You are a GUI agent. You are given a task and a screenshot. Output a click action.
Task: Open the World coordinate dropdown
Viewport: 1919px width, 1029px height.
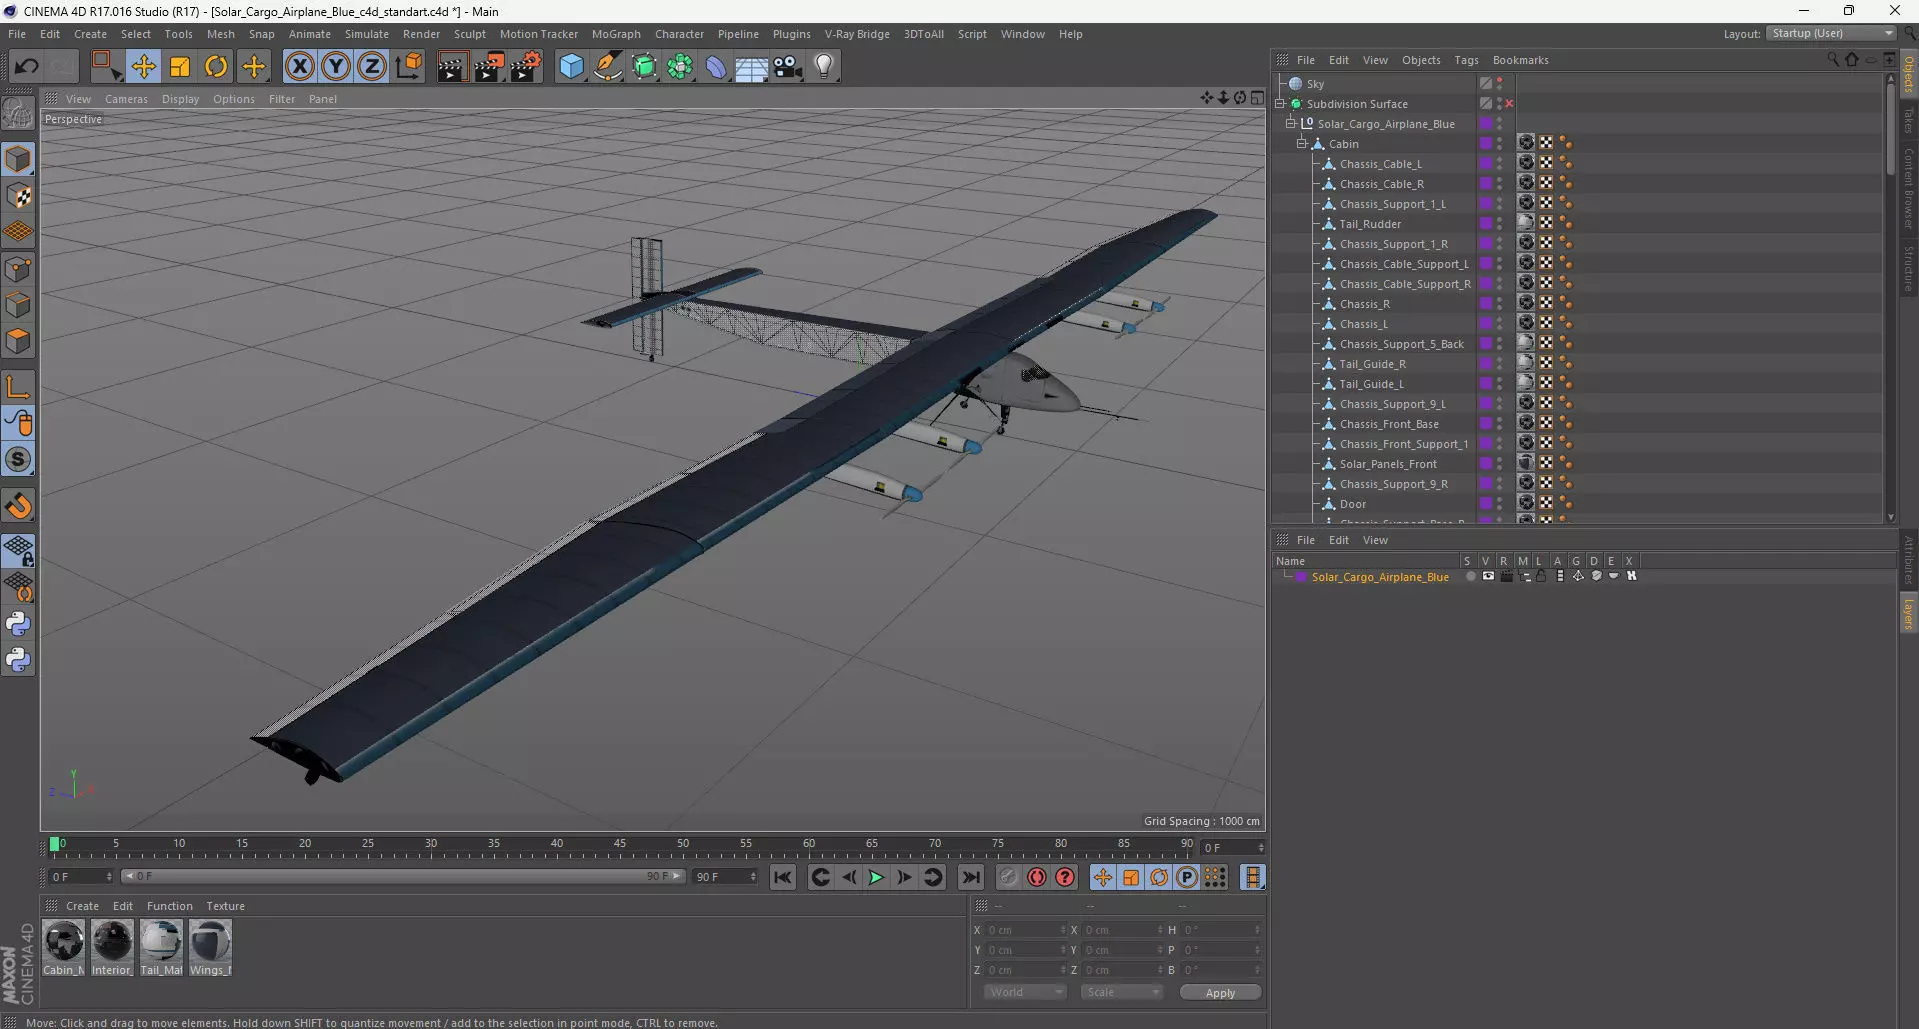pyautogui.click(x=1025, y=992)
